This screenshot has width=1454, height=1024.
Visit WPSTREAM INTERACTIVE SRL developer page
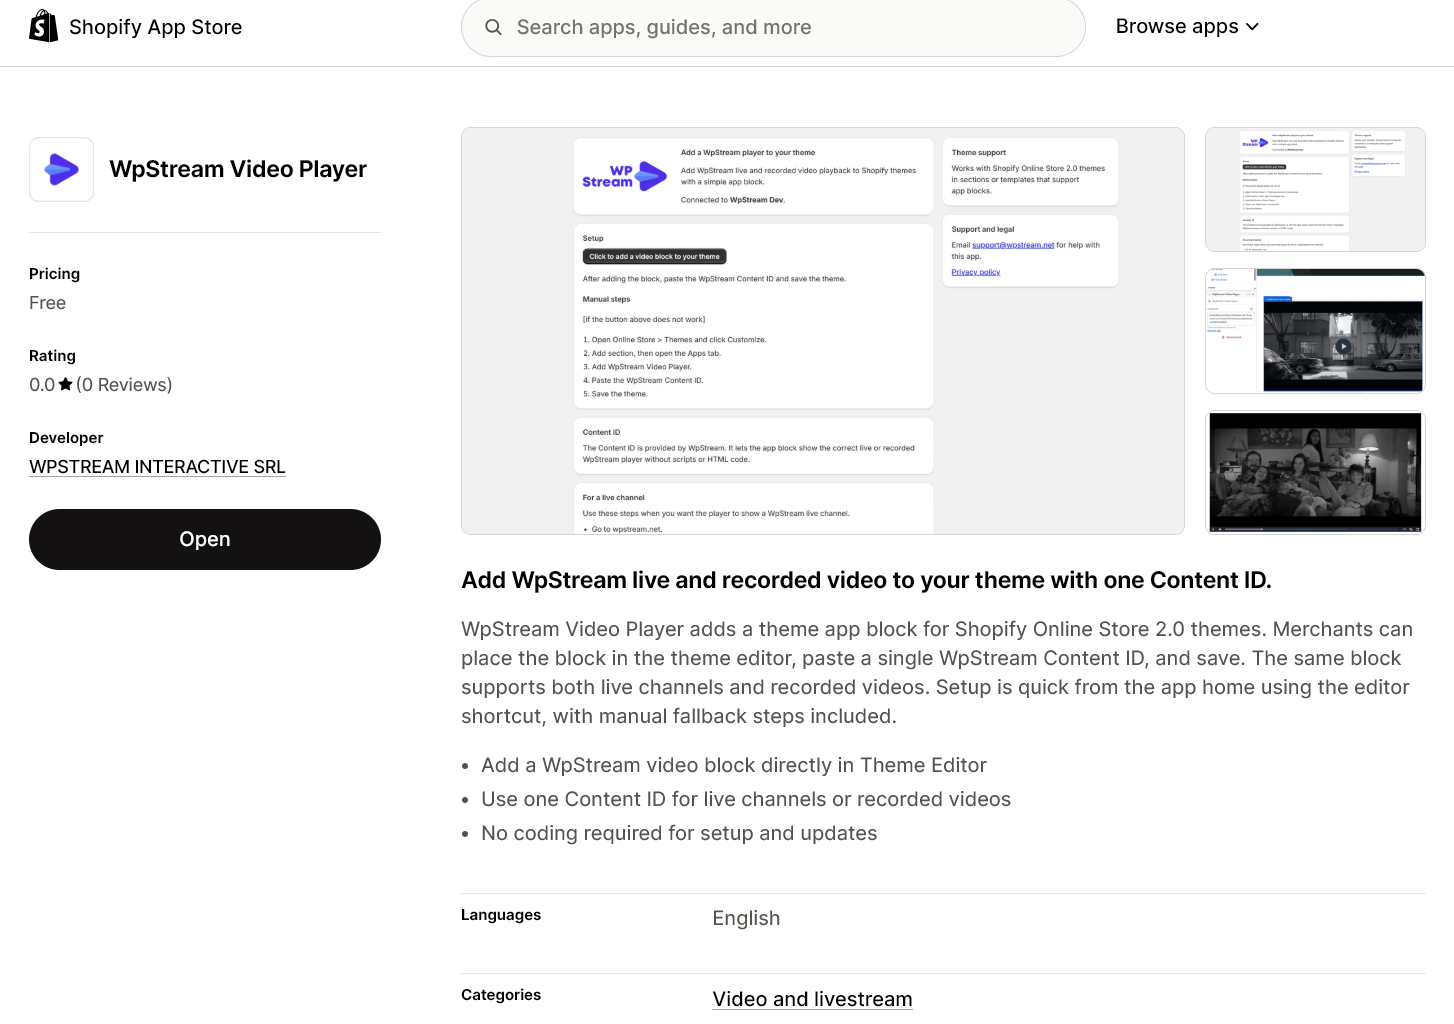(x=157, y=467)
